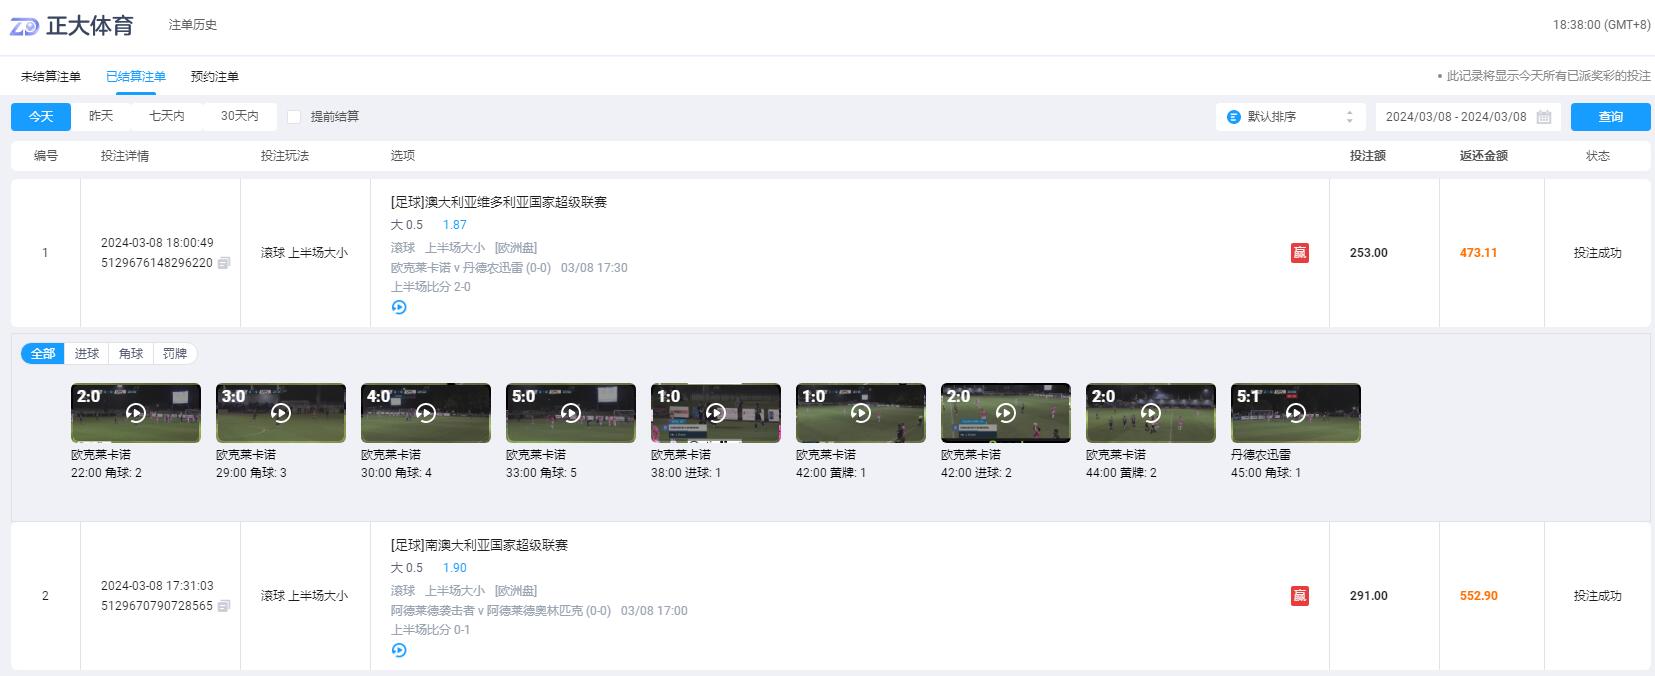Screen dimensions: 1655x676
Task: Select the 今天 date filter button
Action: (41, 117)
